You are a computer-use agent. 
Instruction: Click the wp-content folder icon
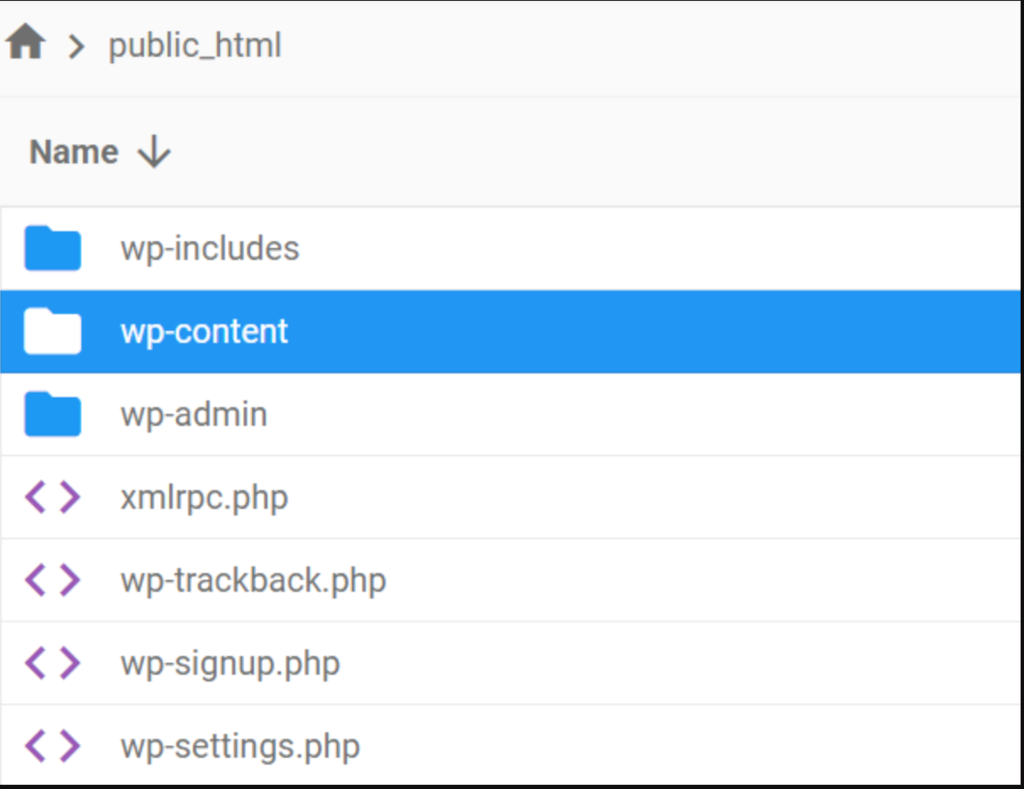pyautogui.click(x=53, y=331)
